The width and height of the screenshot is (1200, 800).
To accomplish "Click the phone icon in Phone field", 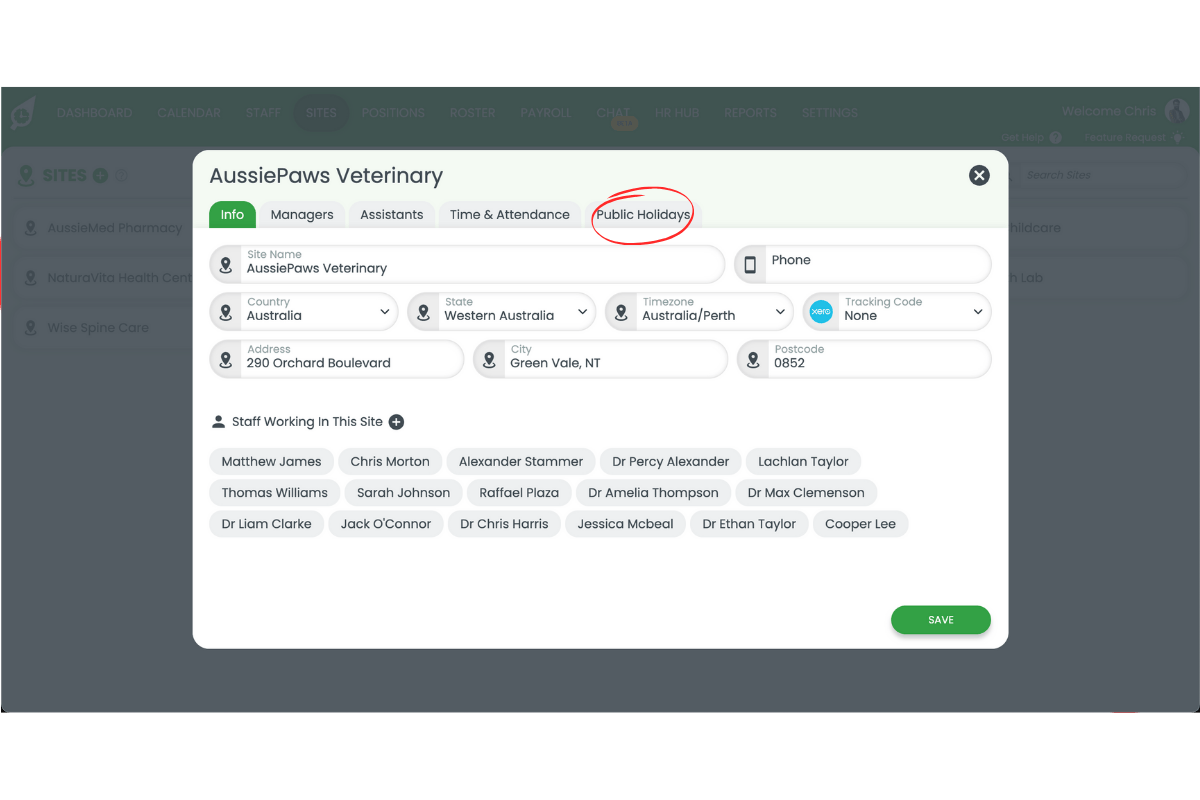I will (750, 265).
